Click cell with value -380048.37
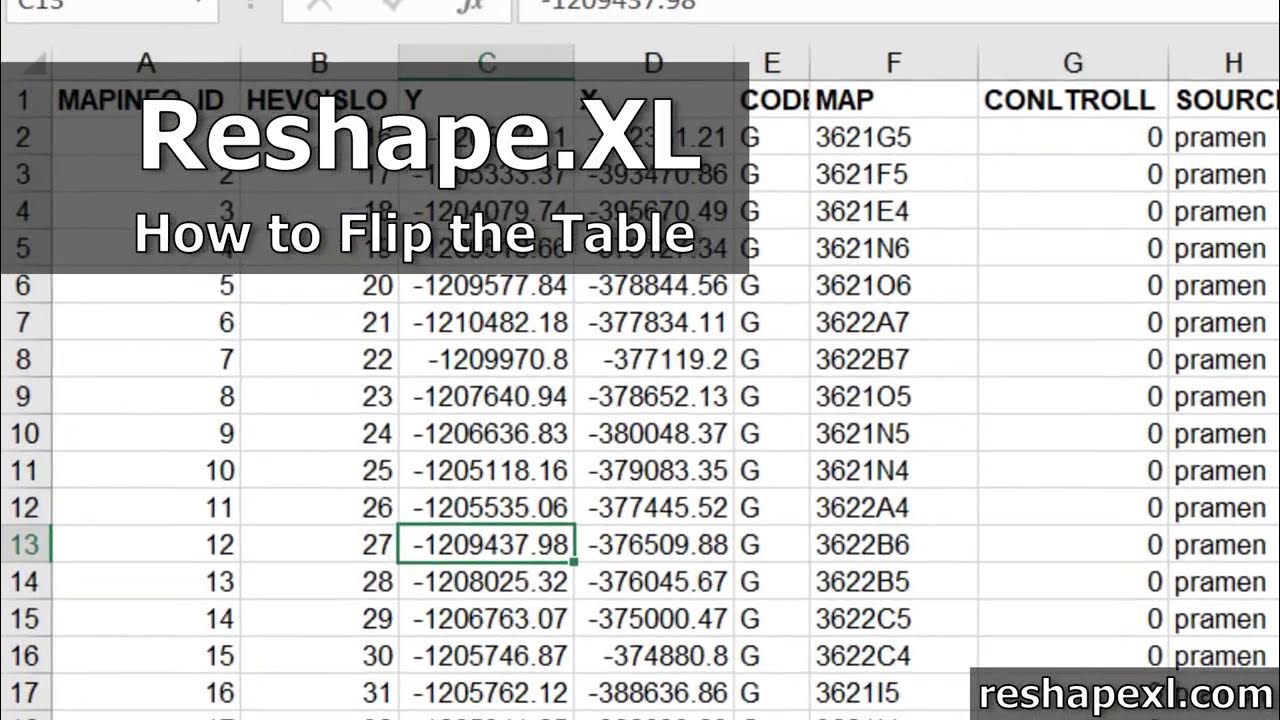Image resolution: width=1280 pixels, height=720 pixels. tap(654, 434)
